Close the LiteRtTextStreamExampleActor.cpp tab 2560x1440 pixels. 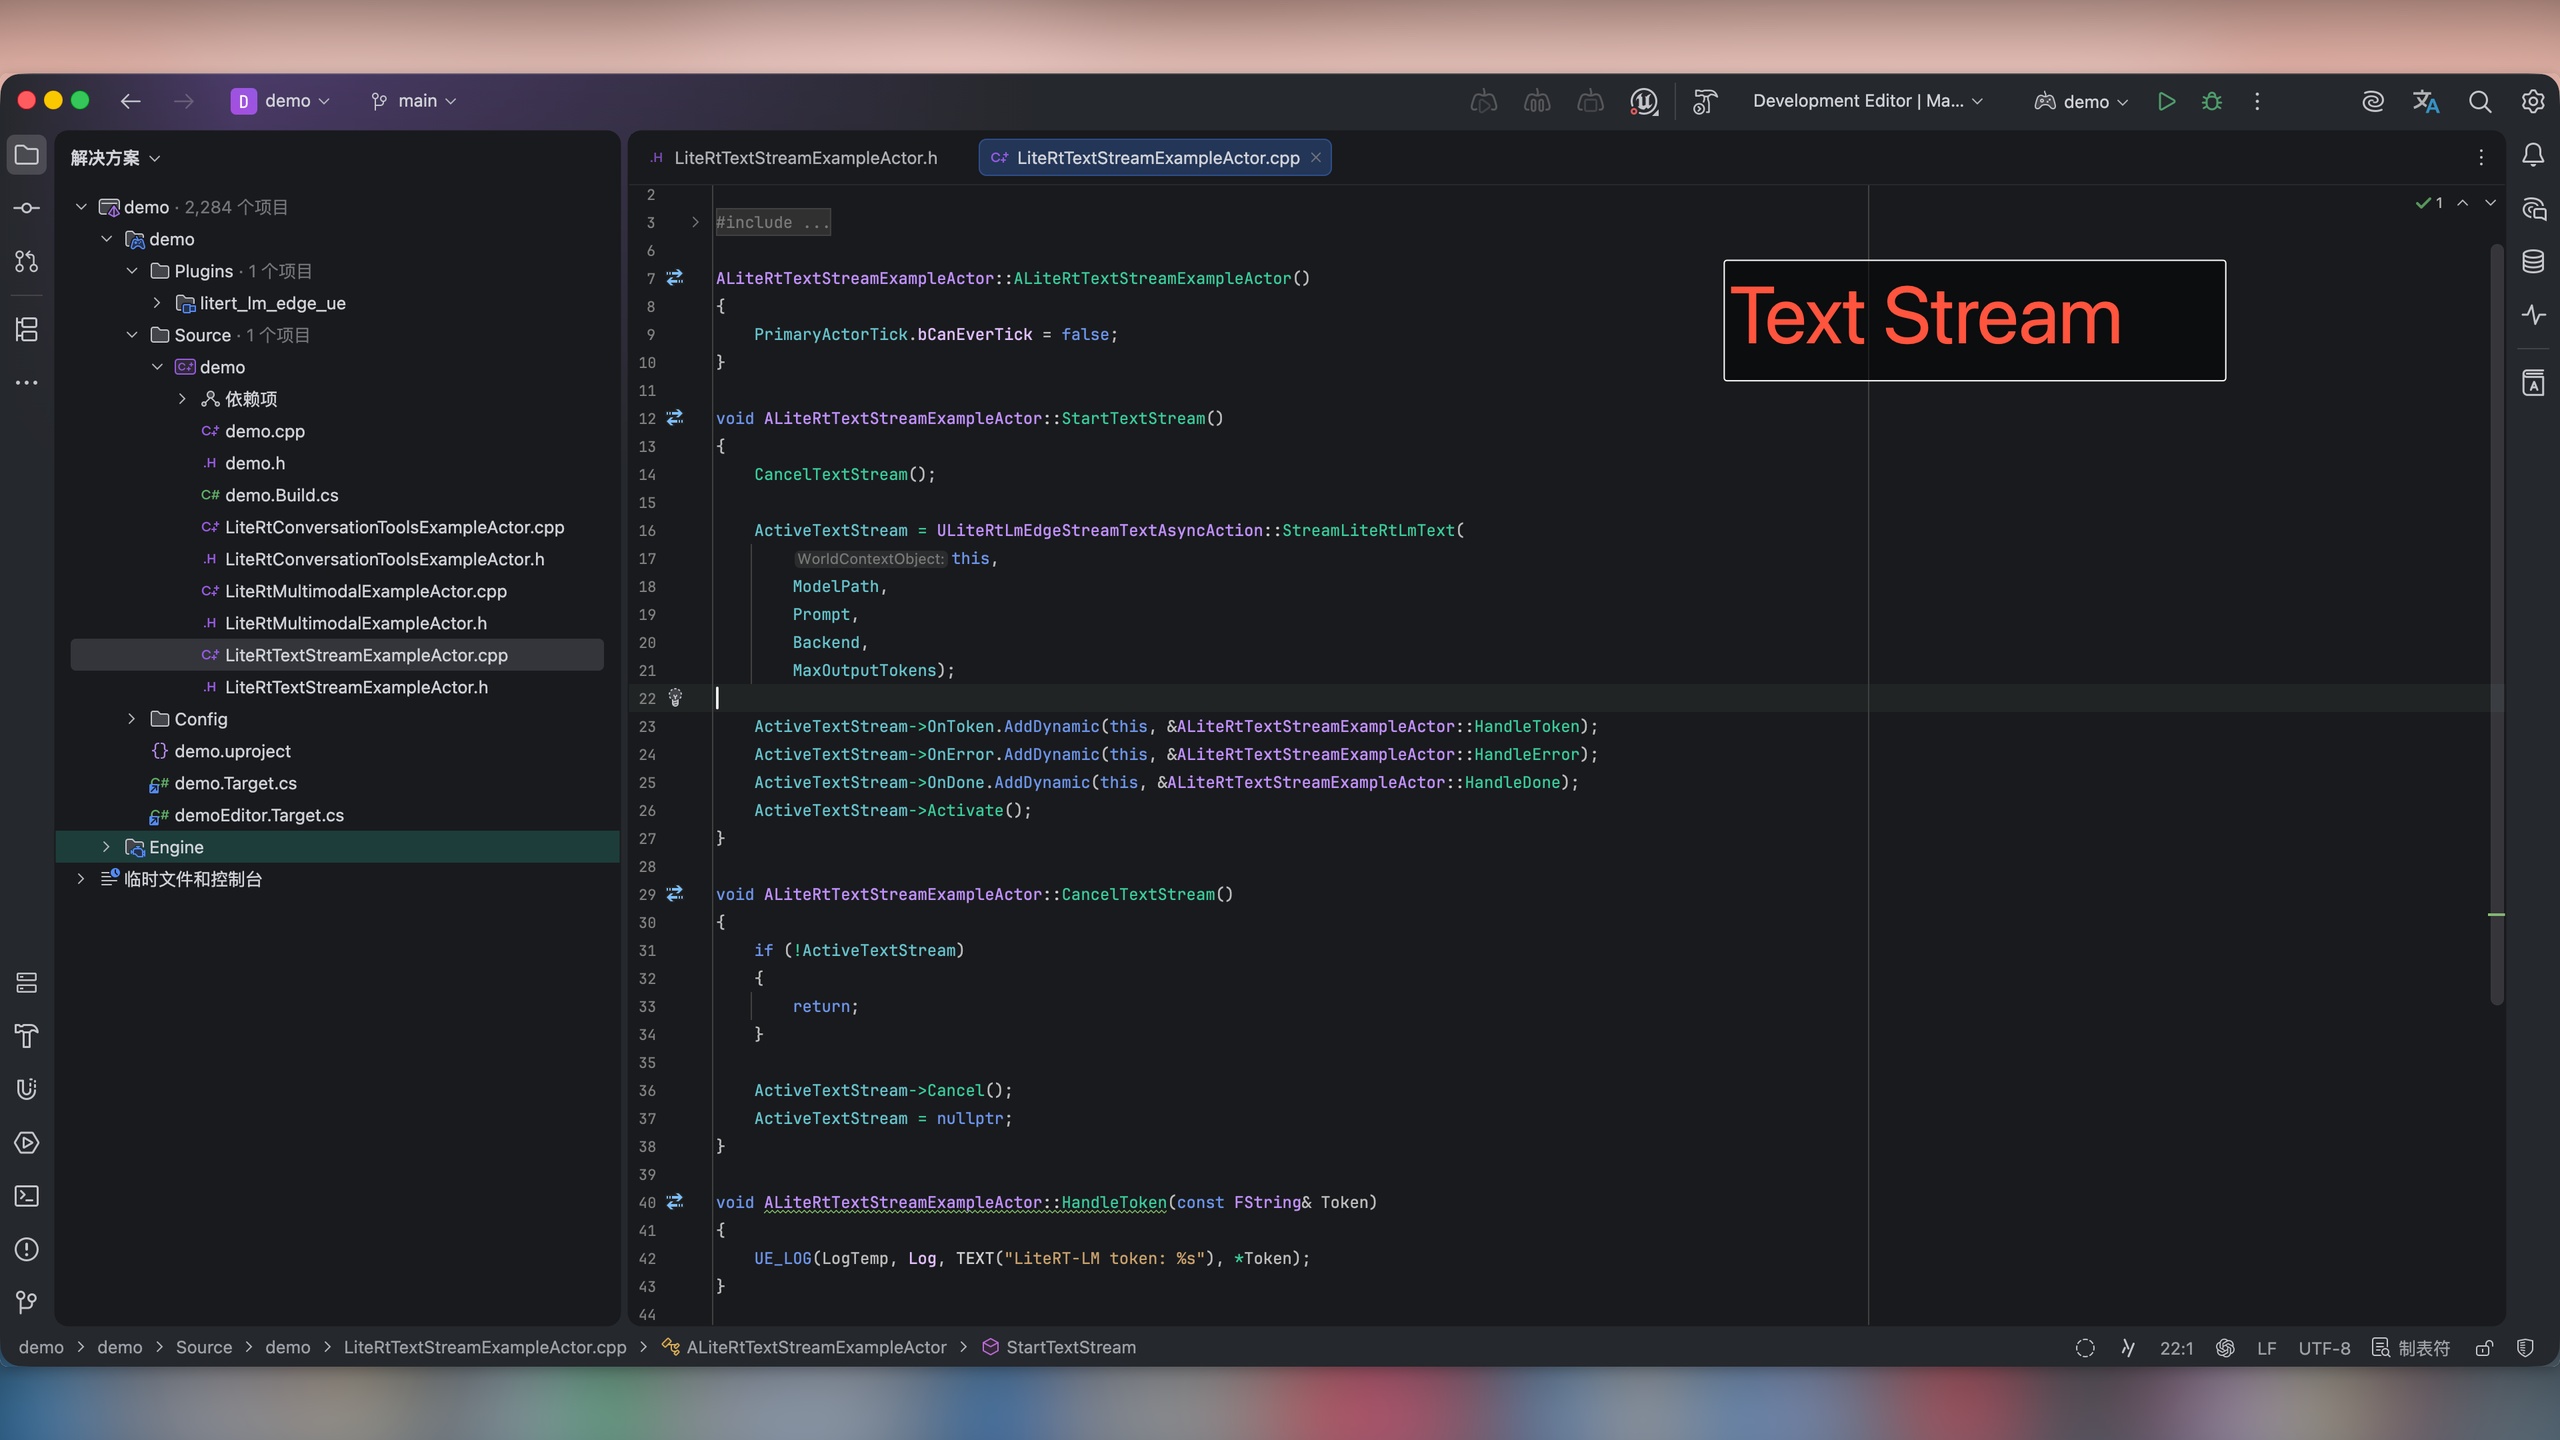[1316, 158]
